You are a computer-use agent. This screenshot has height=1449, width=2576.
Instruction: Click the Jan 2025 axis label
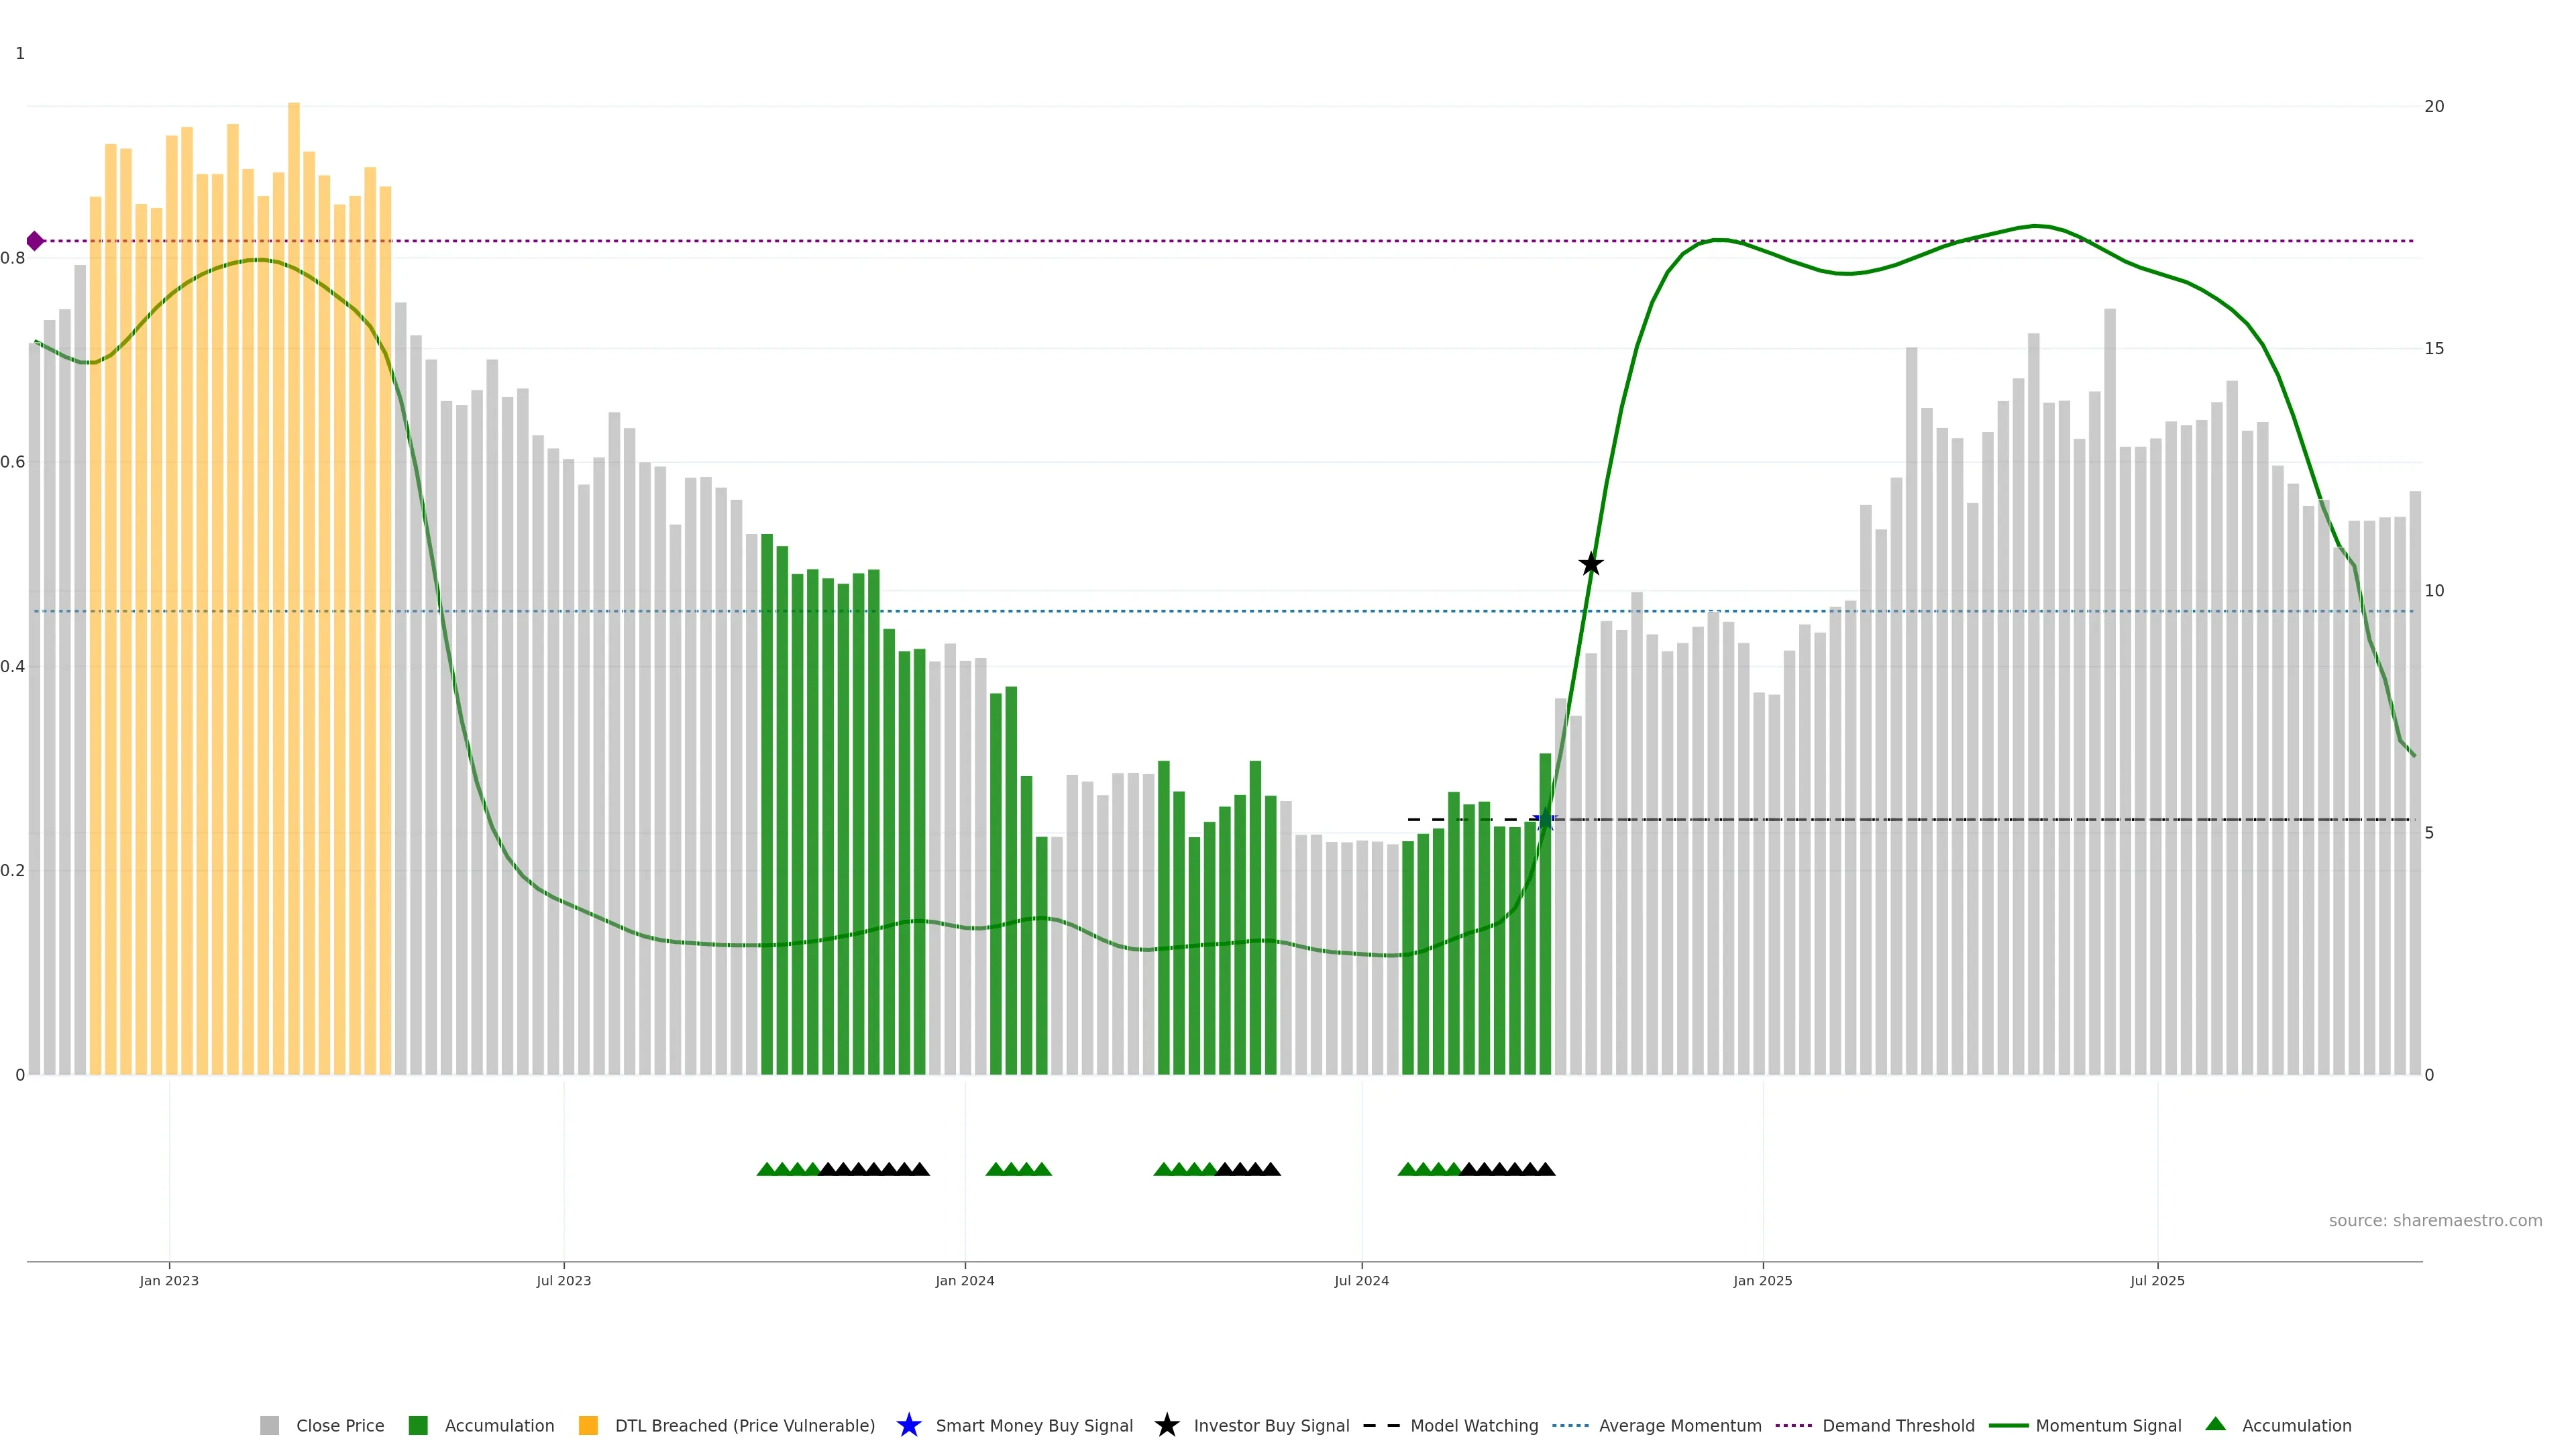(1762, 1280)
